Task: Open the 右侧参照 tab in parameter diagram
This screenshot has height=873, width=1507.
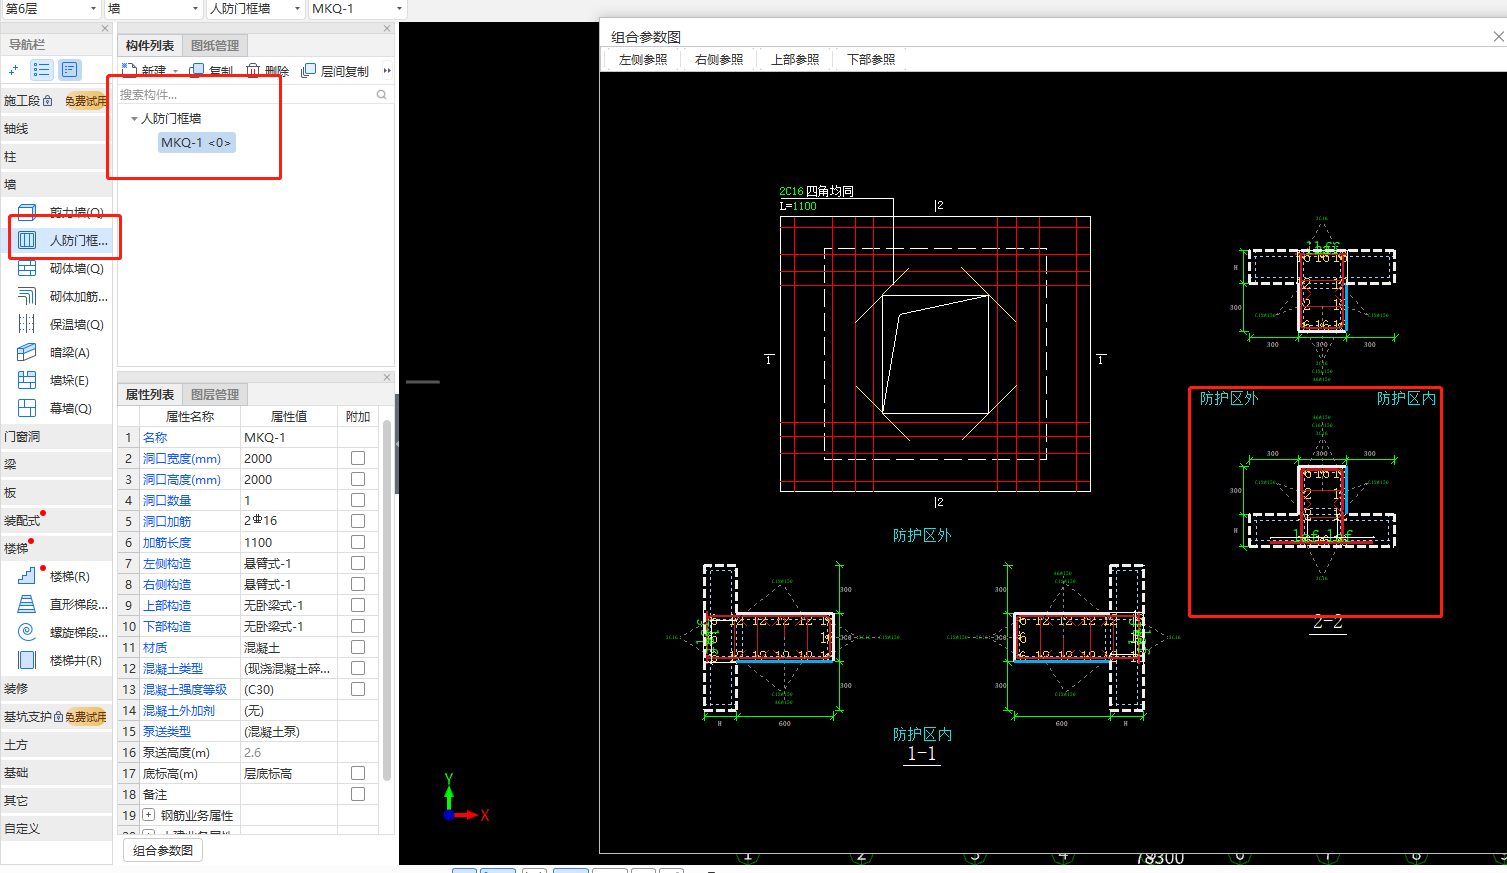Action: 719,60
